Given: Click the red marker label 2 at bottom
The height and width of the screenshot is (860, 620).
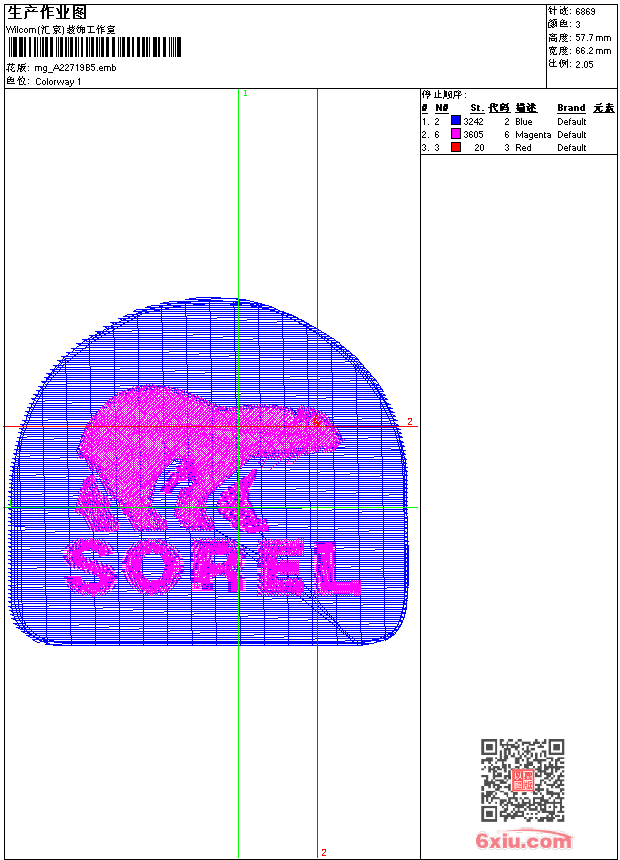Looking at the screenshot, I should (x=324, y=852).
